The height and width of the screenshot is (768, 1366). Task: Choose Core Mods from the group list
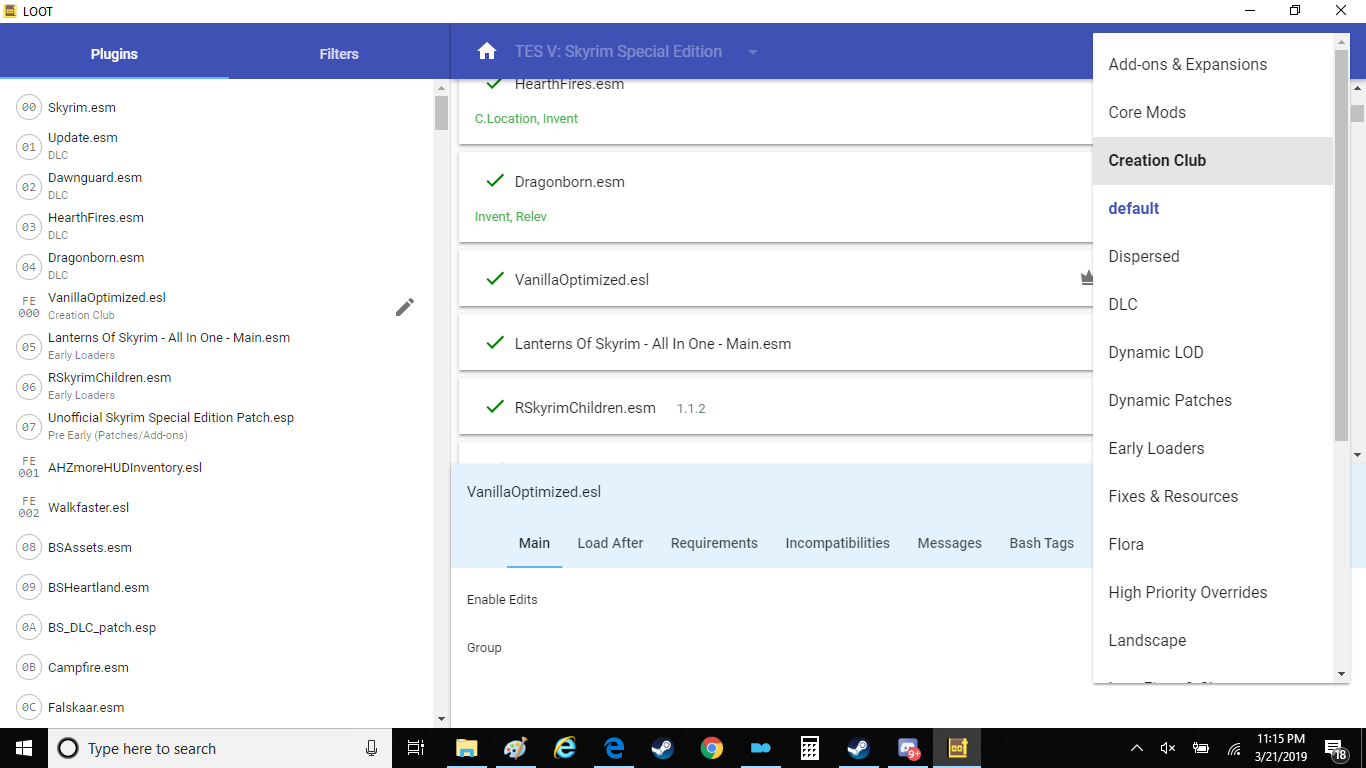point(1213,113)
